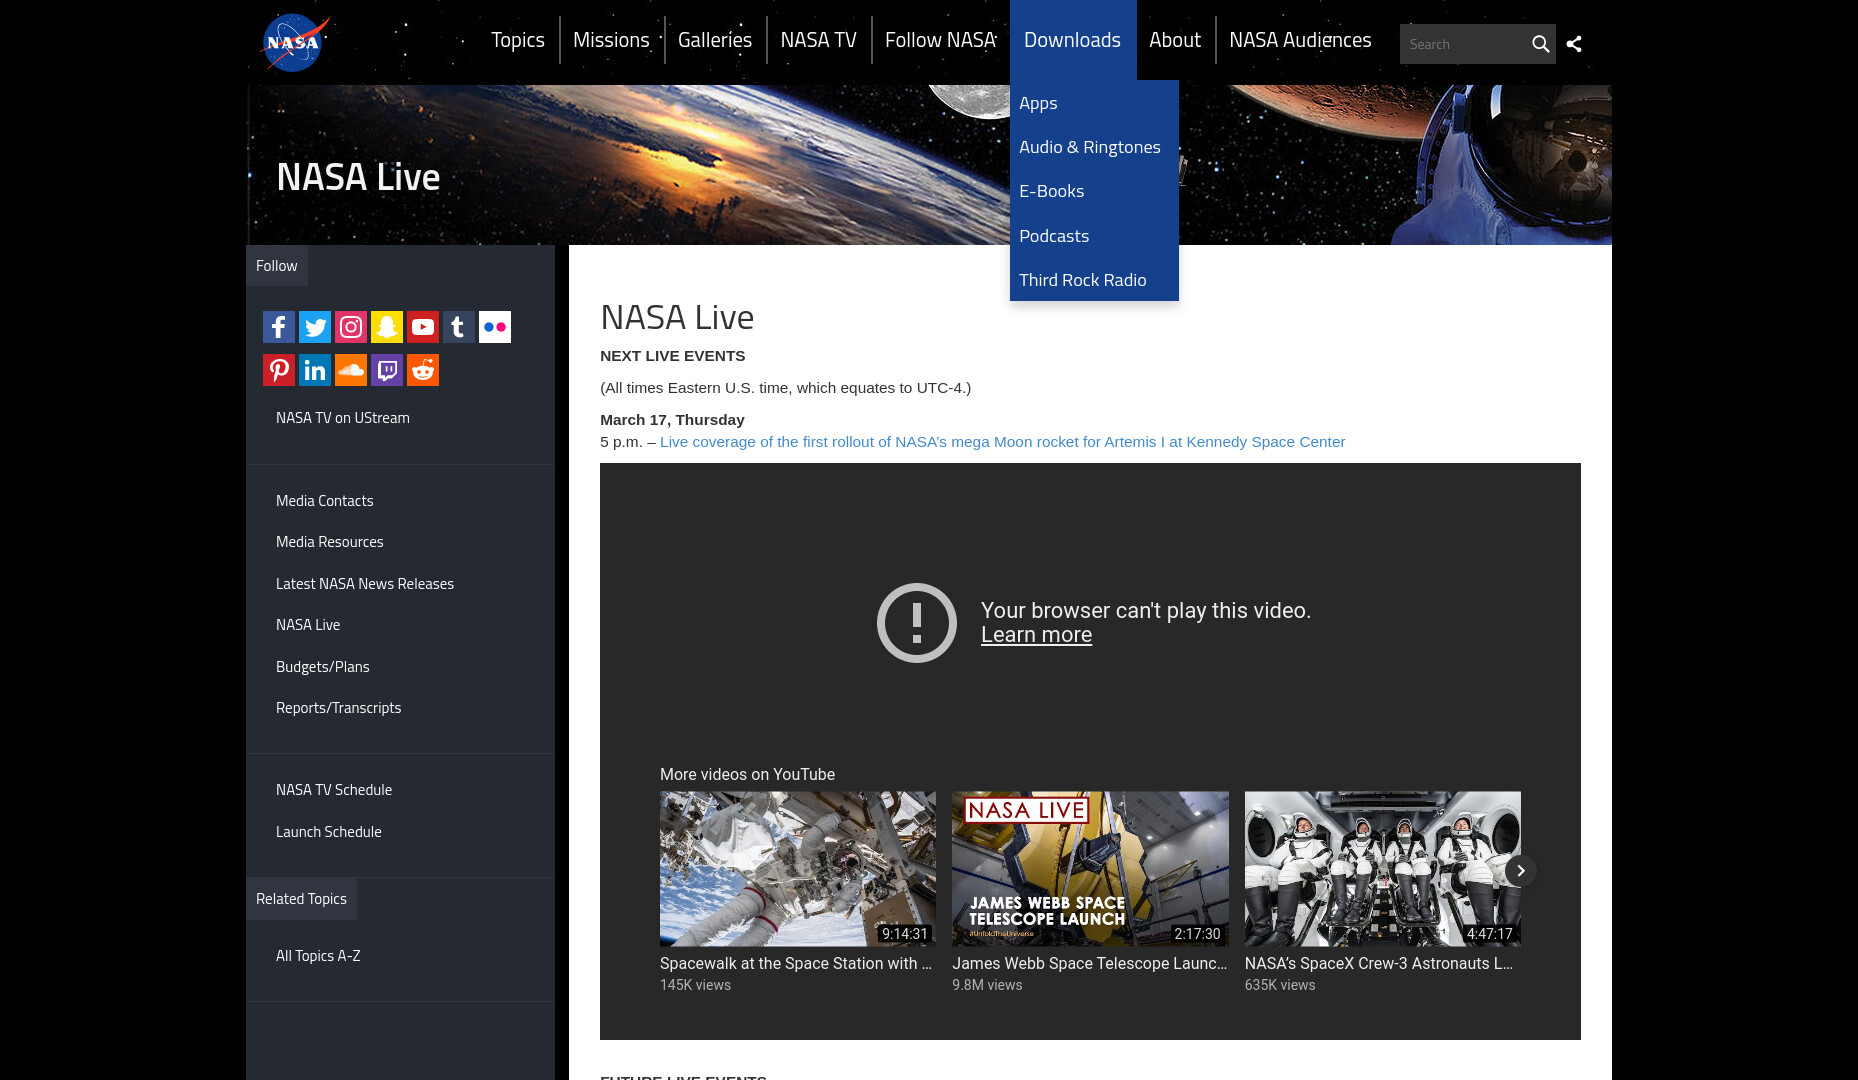The height and width of the screenshot is (1080, 1858).
Task: Focus the Search input field
Action: click(1463, 44)
